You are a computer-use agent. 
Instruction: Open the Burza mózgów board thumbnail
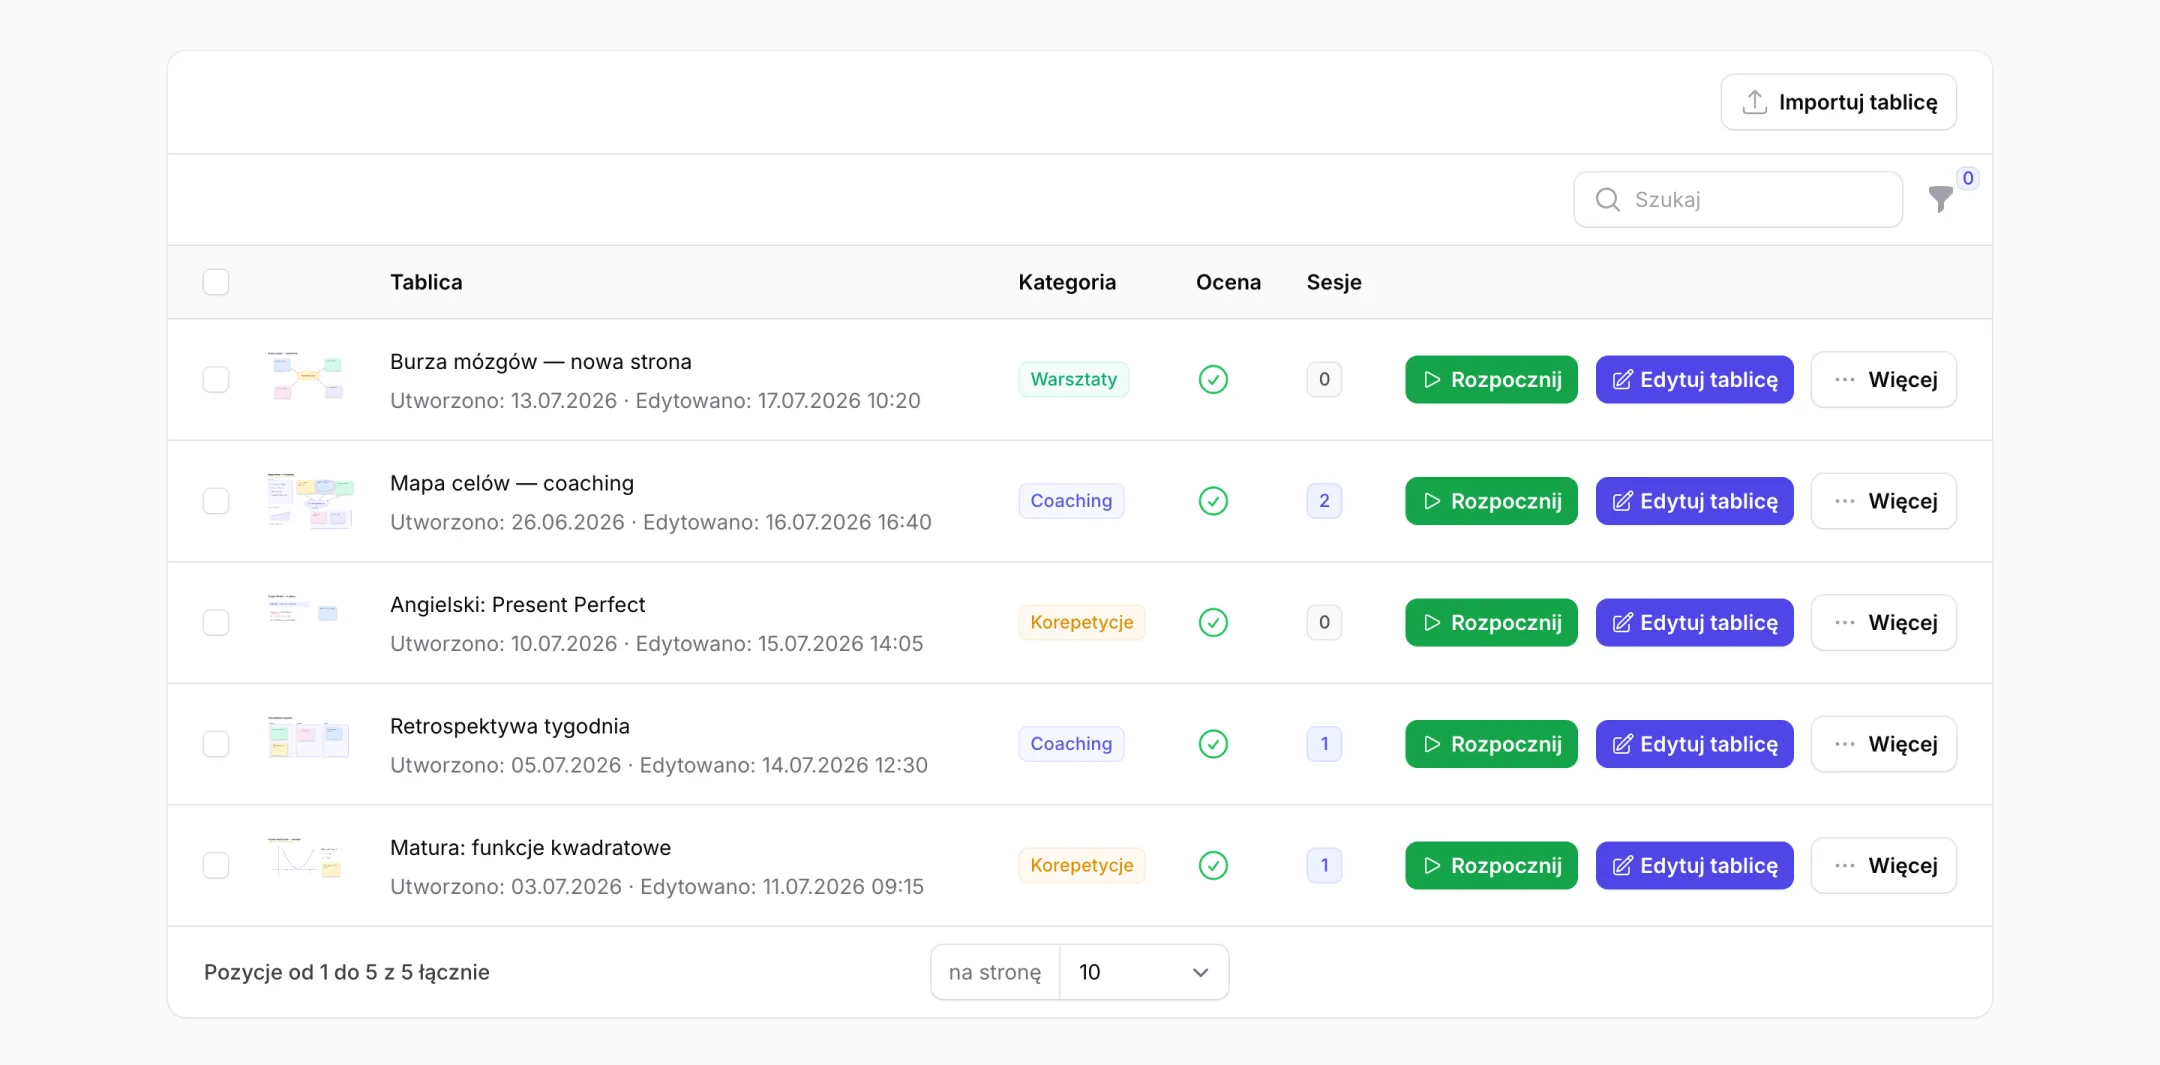point(308,378)
